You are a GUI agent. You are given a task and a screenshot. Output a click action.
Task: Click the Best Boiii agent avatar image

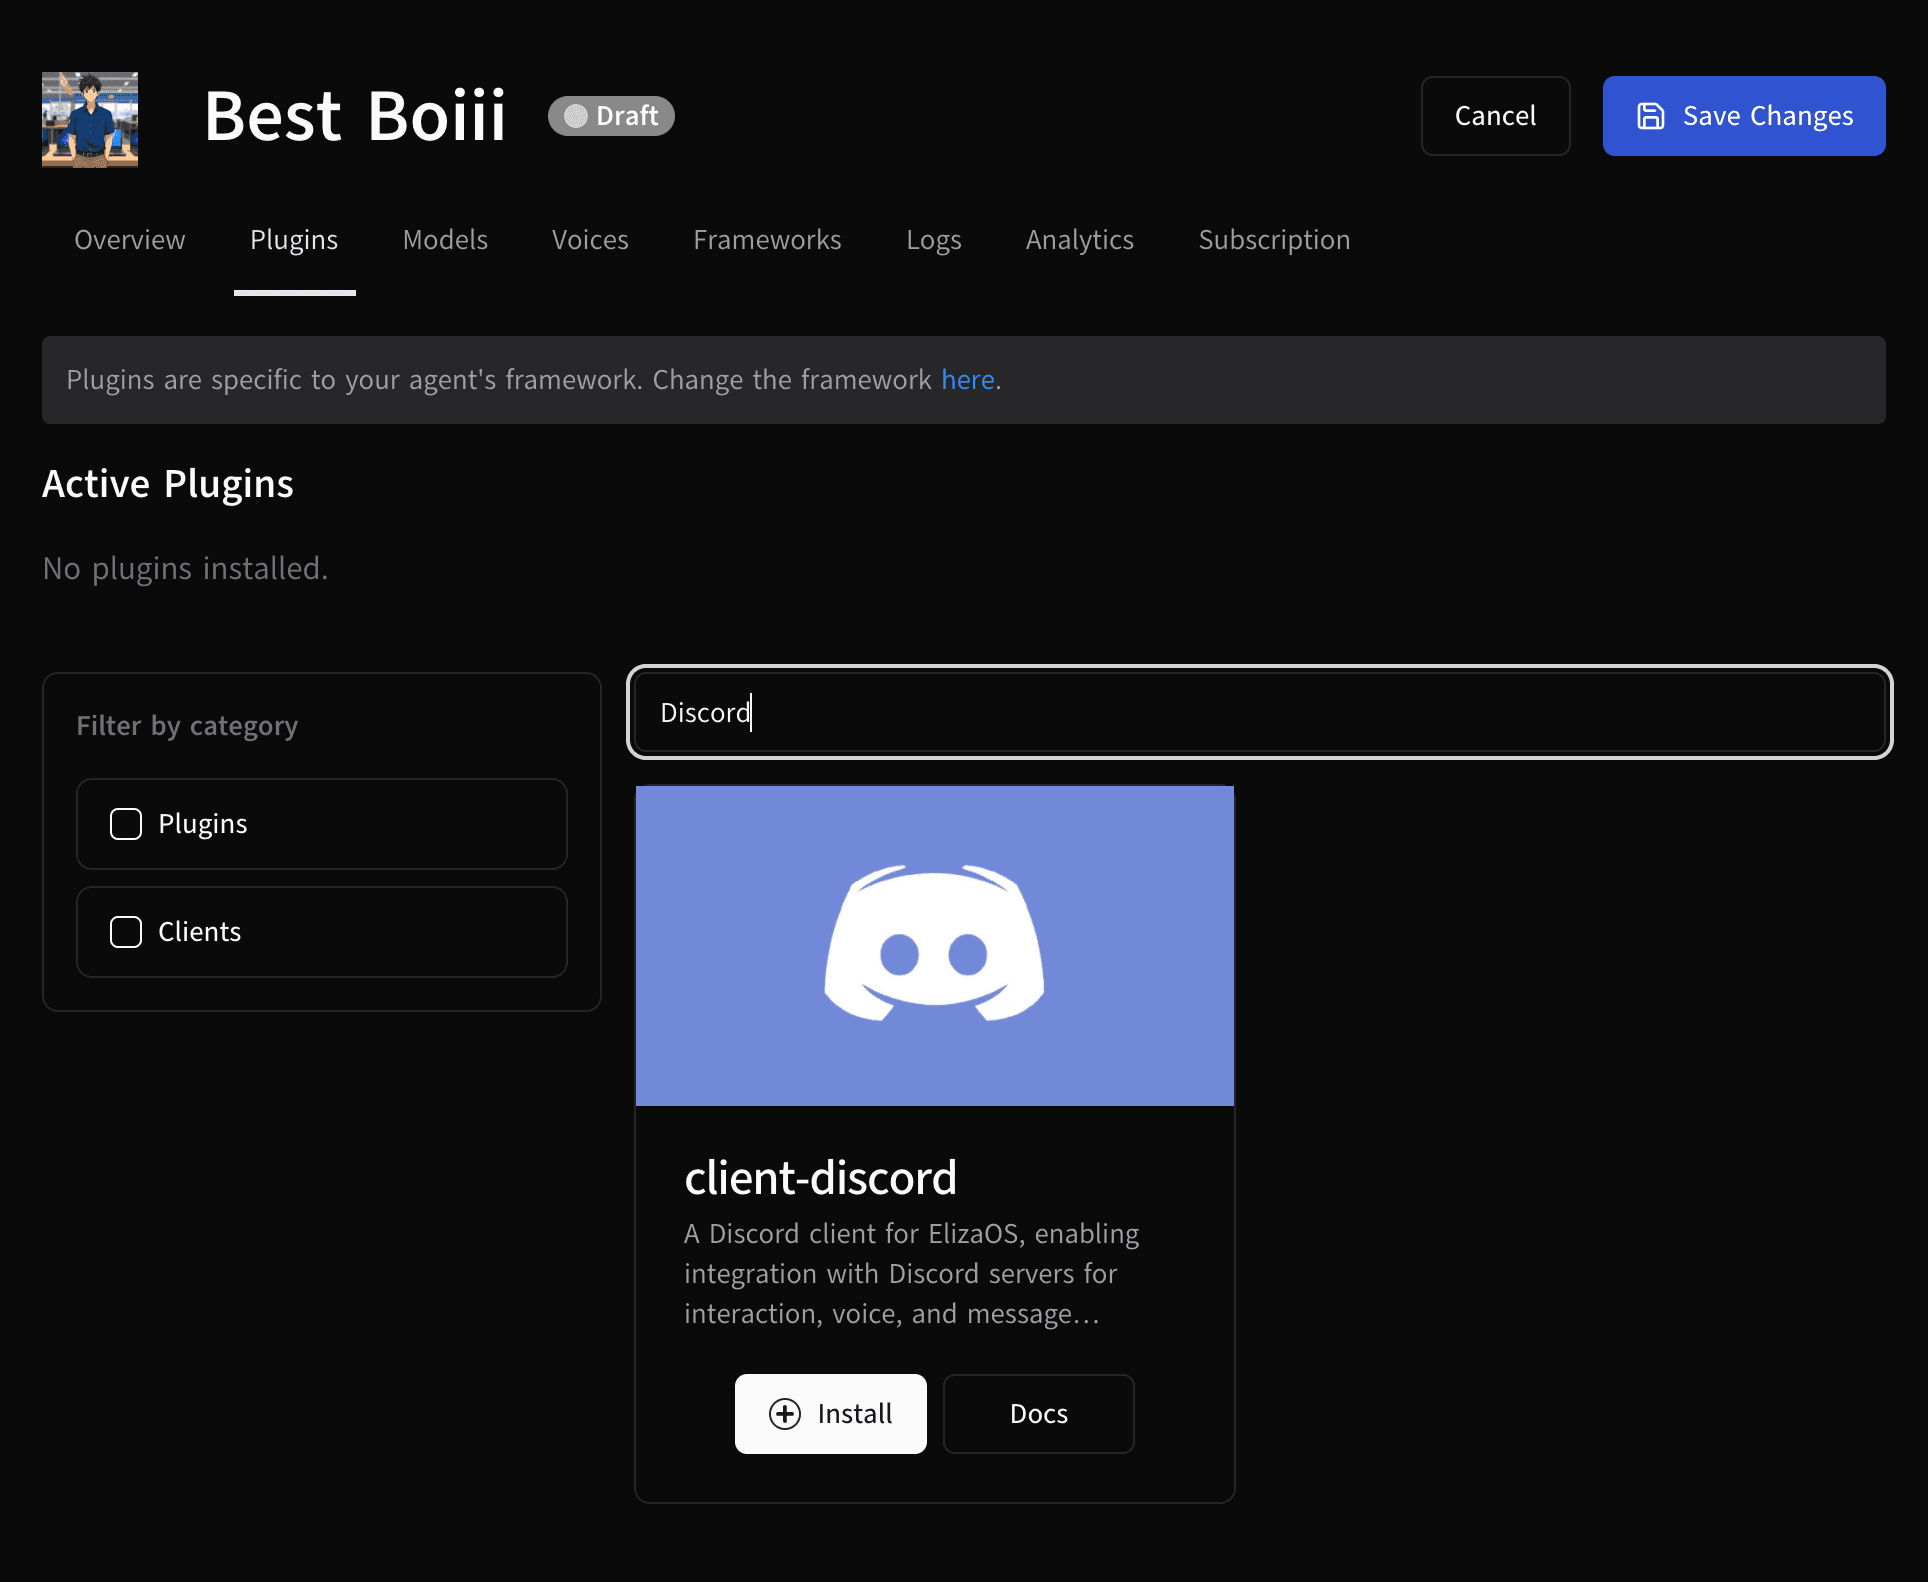pyautogui.click(x=90, y=120)
